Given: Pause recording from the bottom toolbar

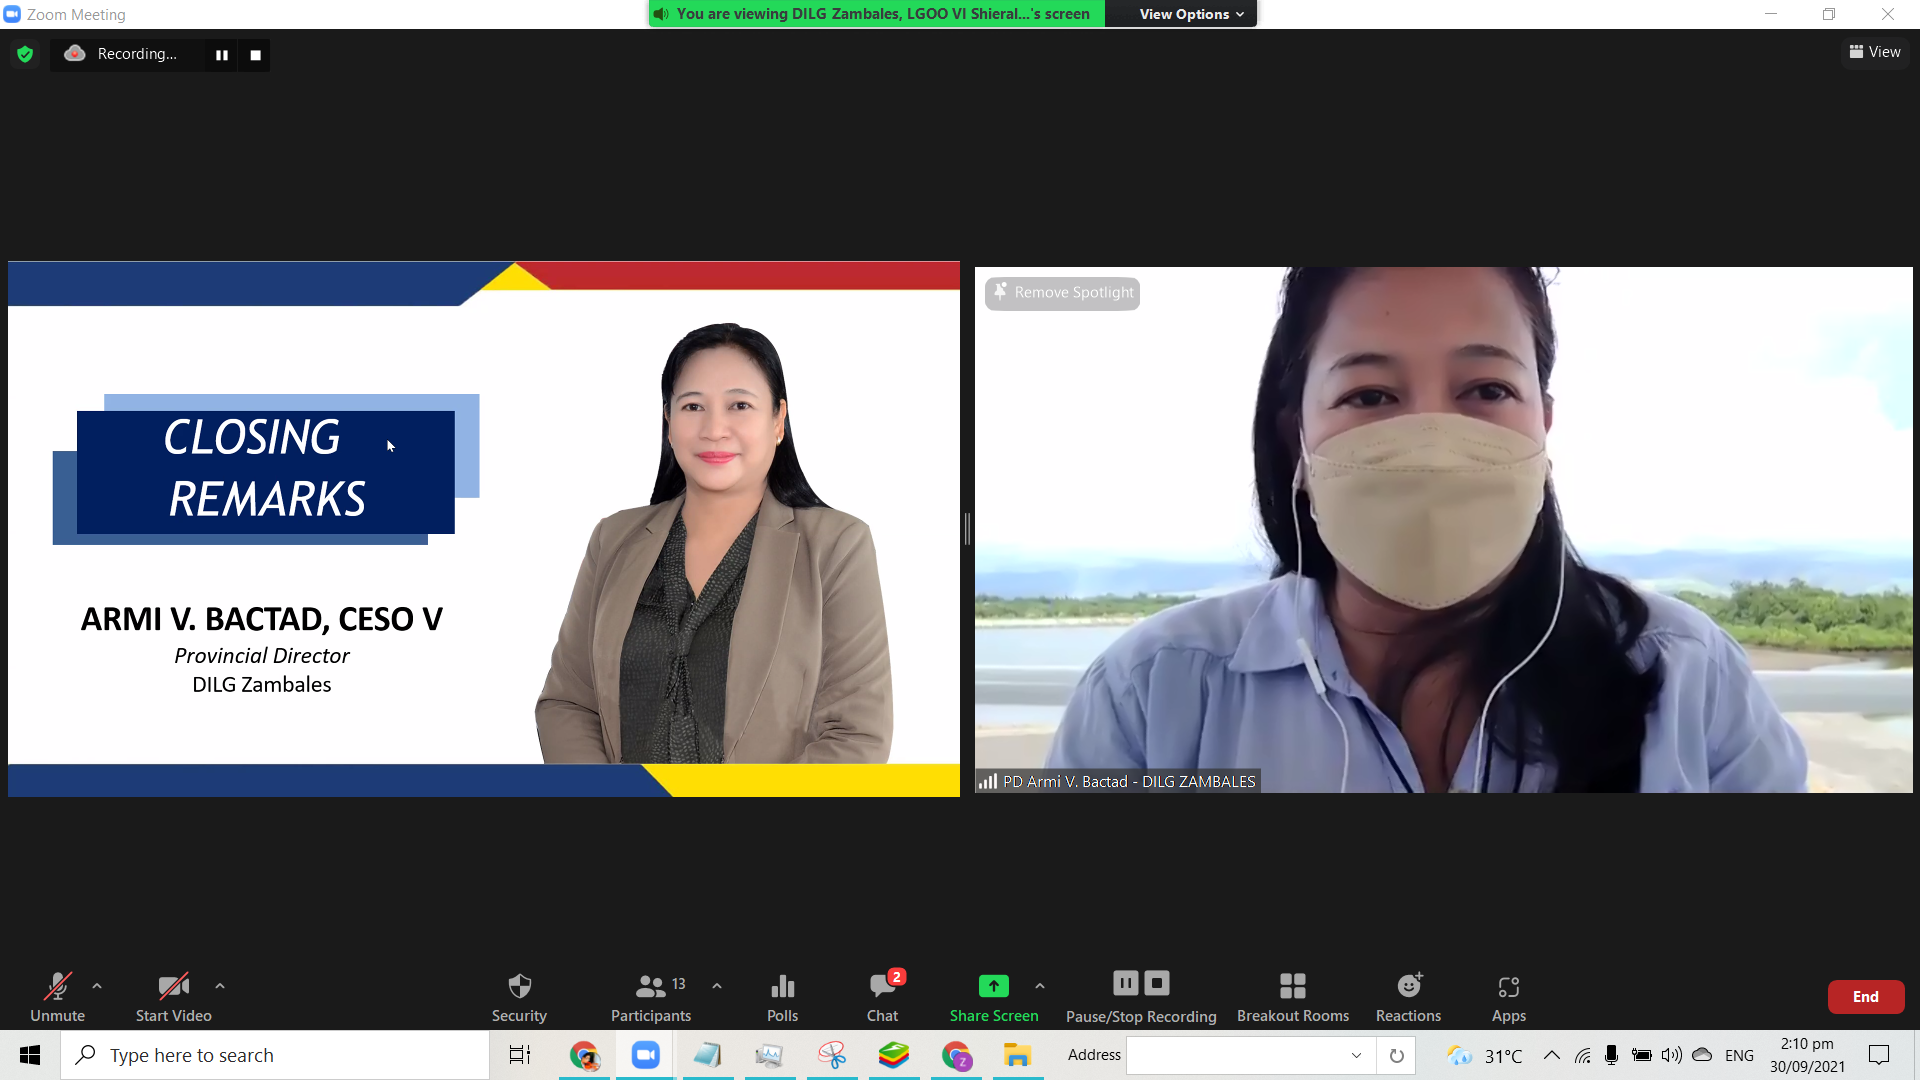Looking at the screenshot, I should tap(1126, 983).
